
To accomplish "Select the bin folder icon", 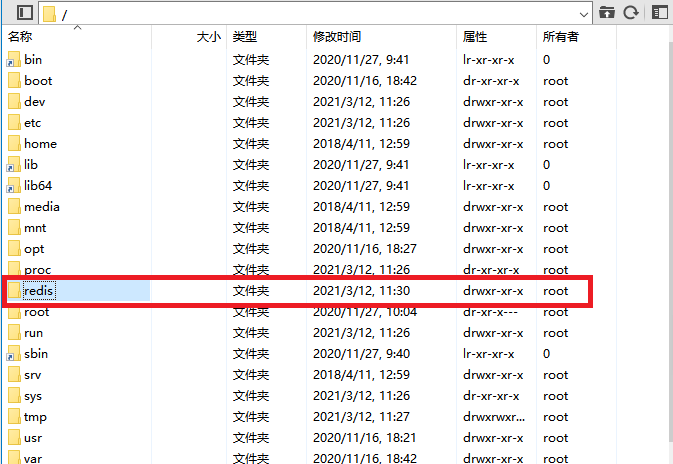I will tap(14, 60).
